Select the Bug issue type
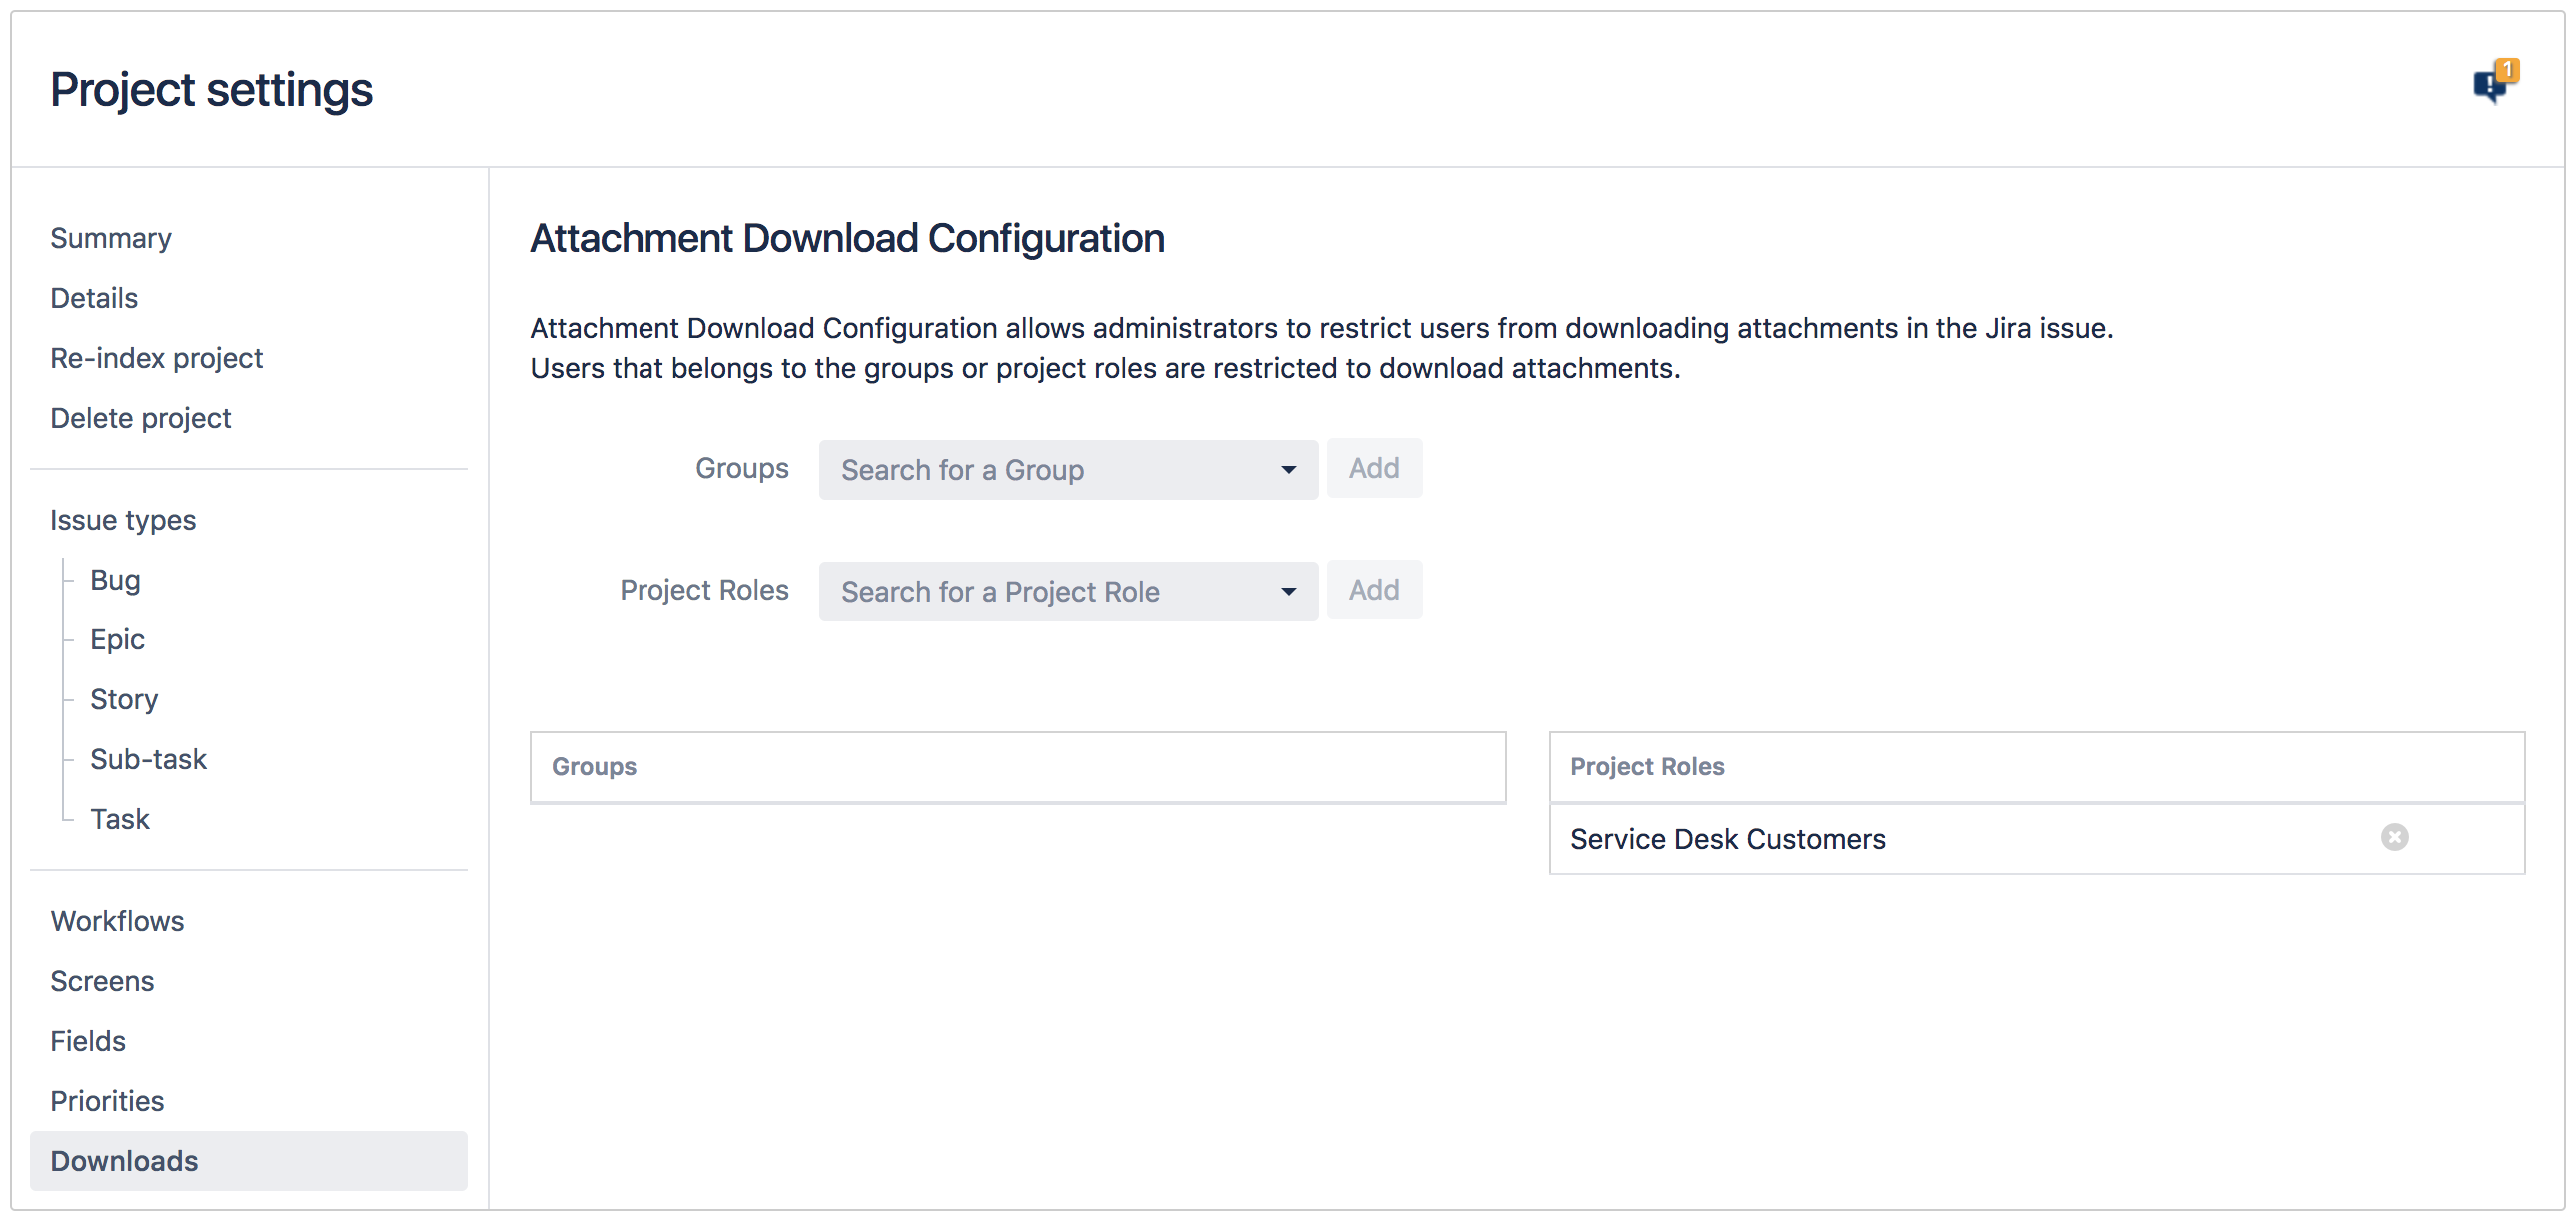Viewport: 2576px width, 1221px height. [115, 579]
